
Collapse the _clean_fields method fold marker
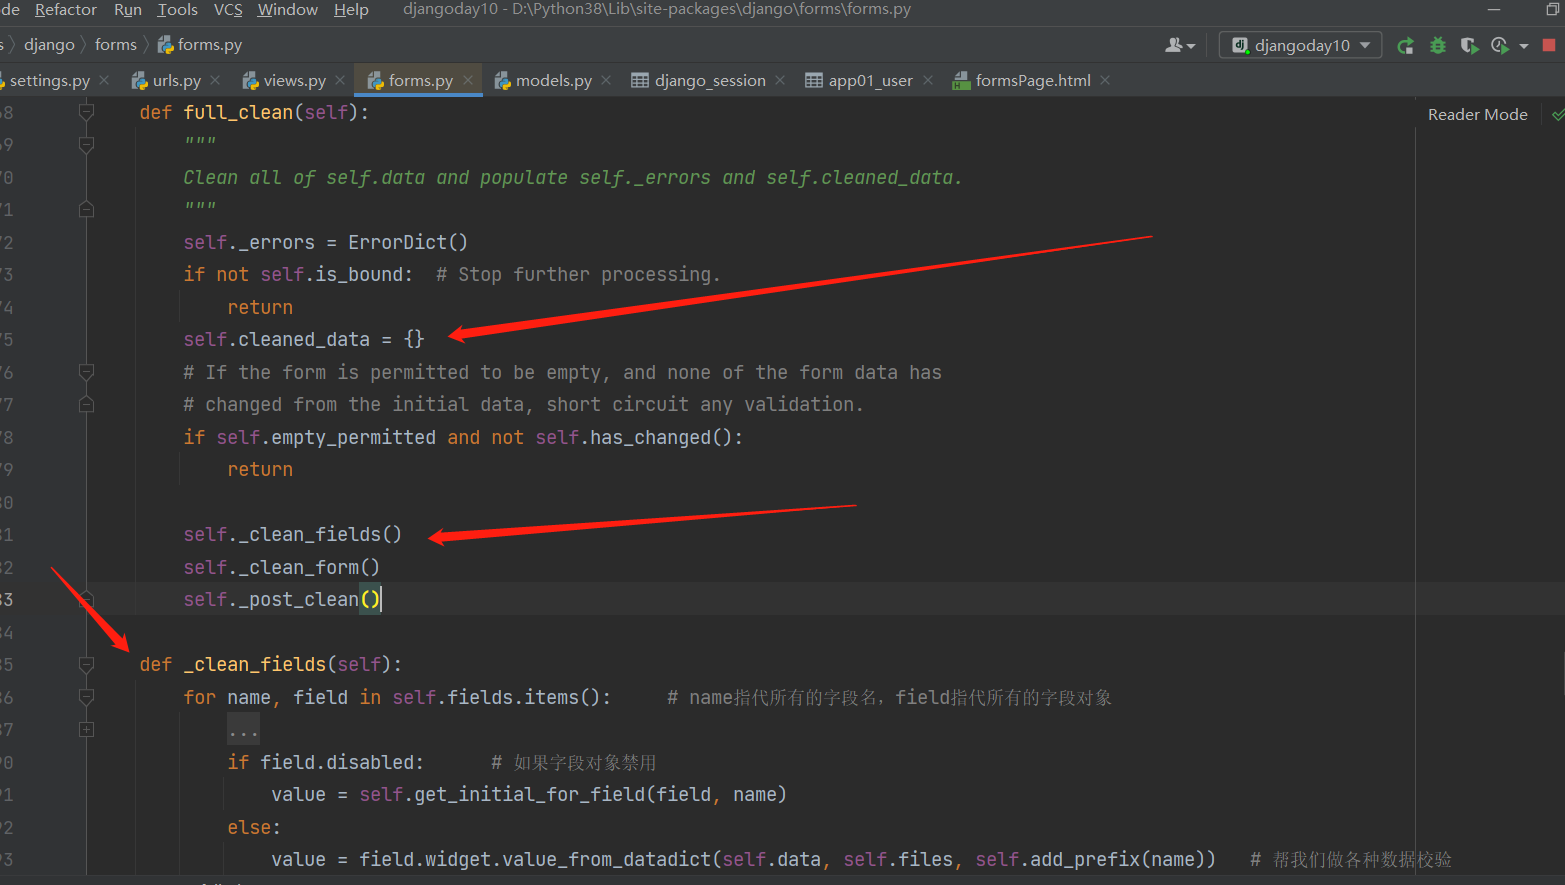(86, 665)
